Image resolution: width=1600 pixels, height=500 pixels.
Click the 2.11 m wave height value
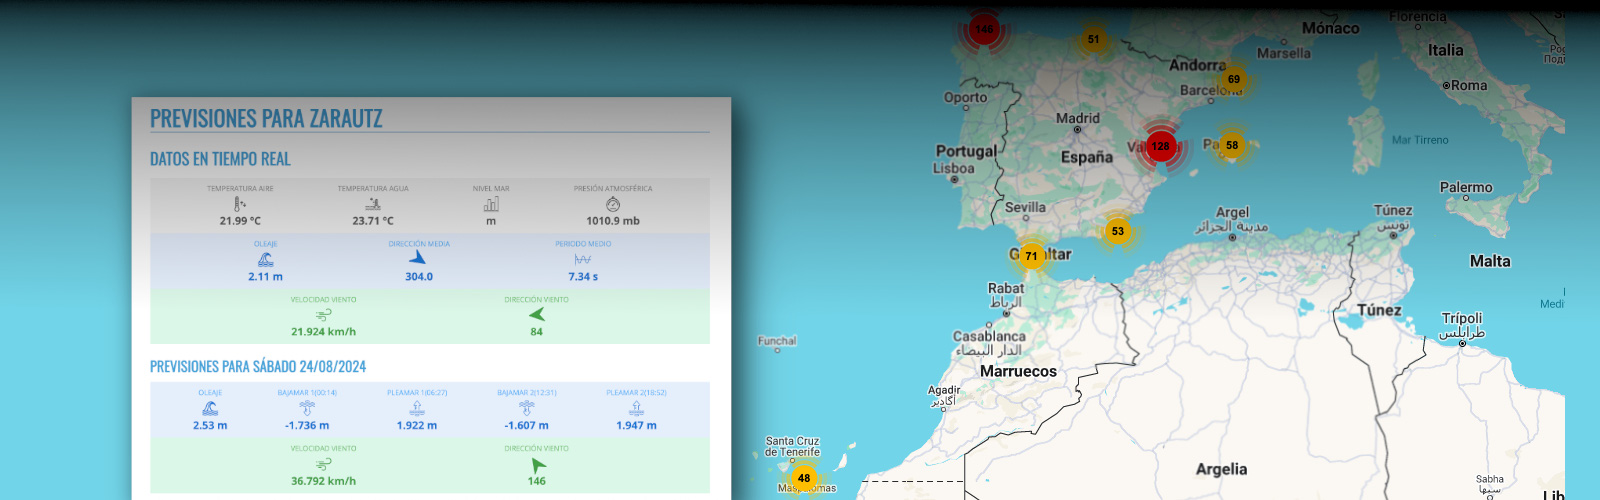265,277
